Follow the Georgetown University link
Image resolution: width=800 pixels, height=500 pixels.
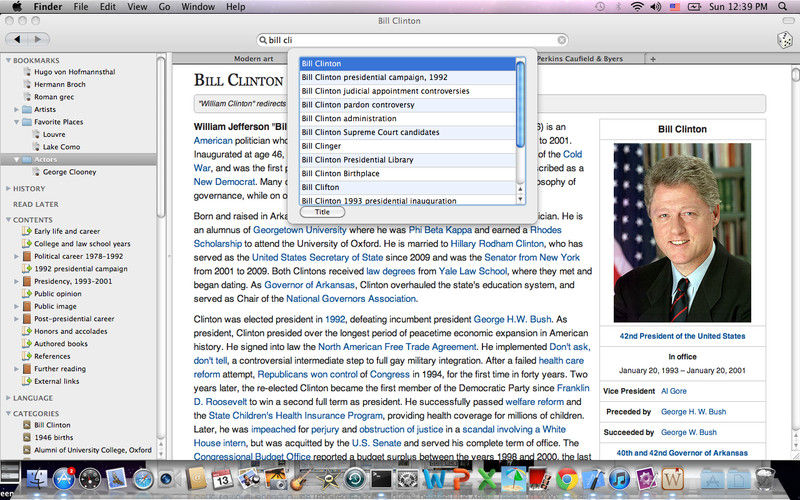point(299,230)
